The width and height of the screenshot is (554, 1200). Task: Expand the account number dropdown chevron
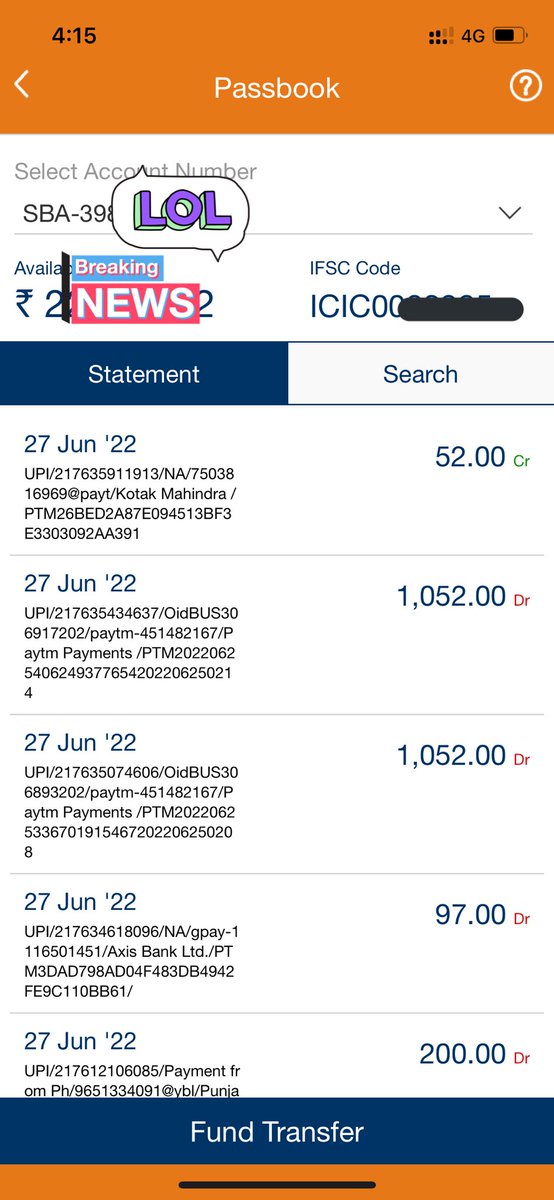click(x=510, y=213)
